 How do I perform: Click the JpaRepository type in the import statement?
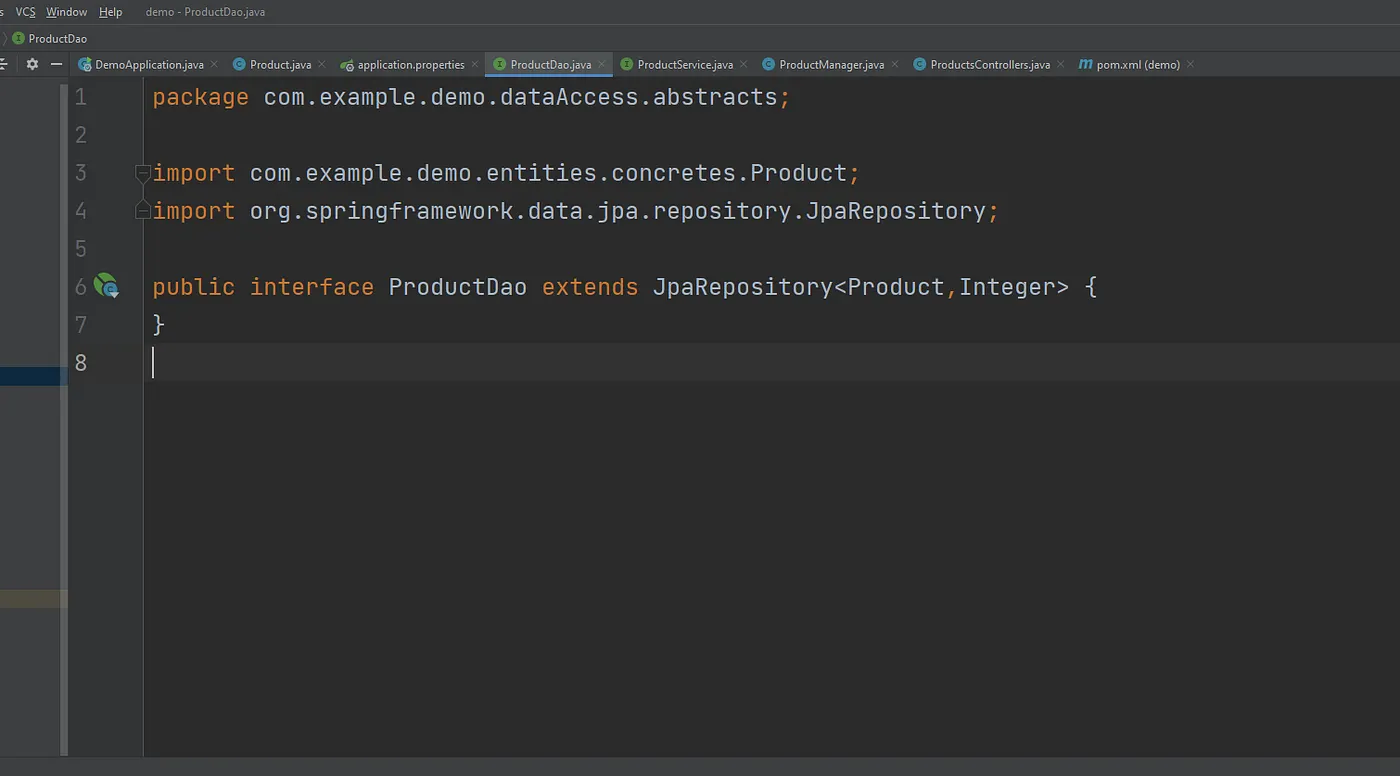coord(896,211)
